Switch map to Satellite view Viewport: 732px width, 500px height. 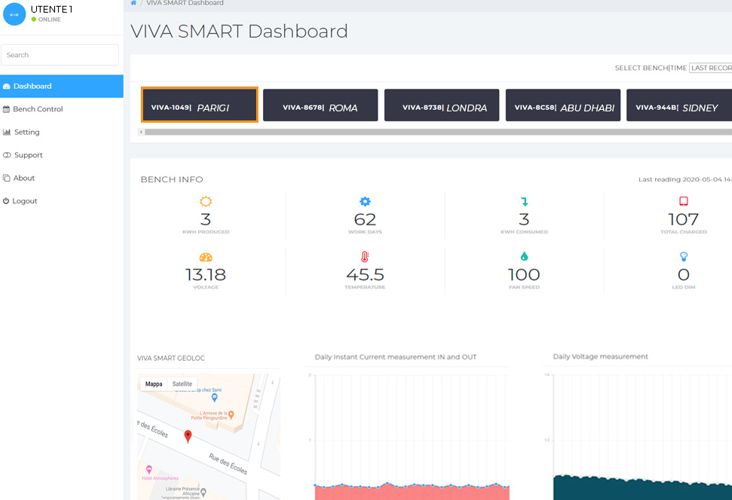pyautogui.click(x=182, y=384)
